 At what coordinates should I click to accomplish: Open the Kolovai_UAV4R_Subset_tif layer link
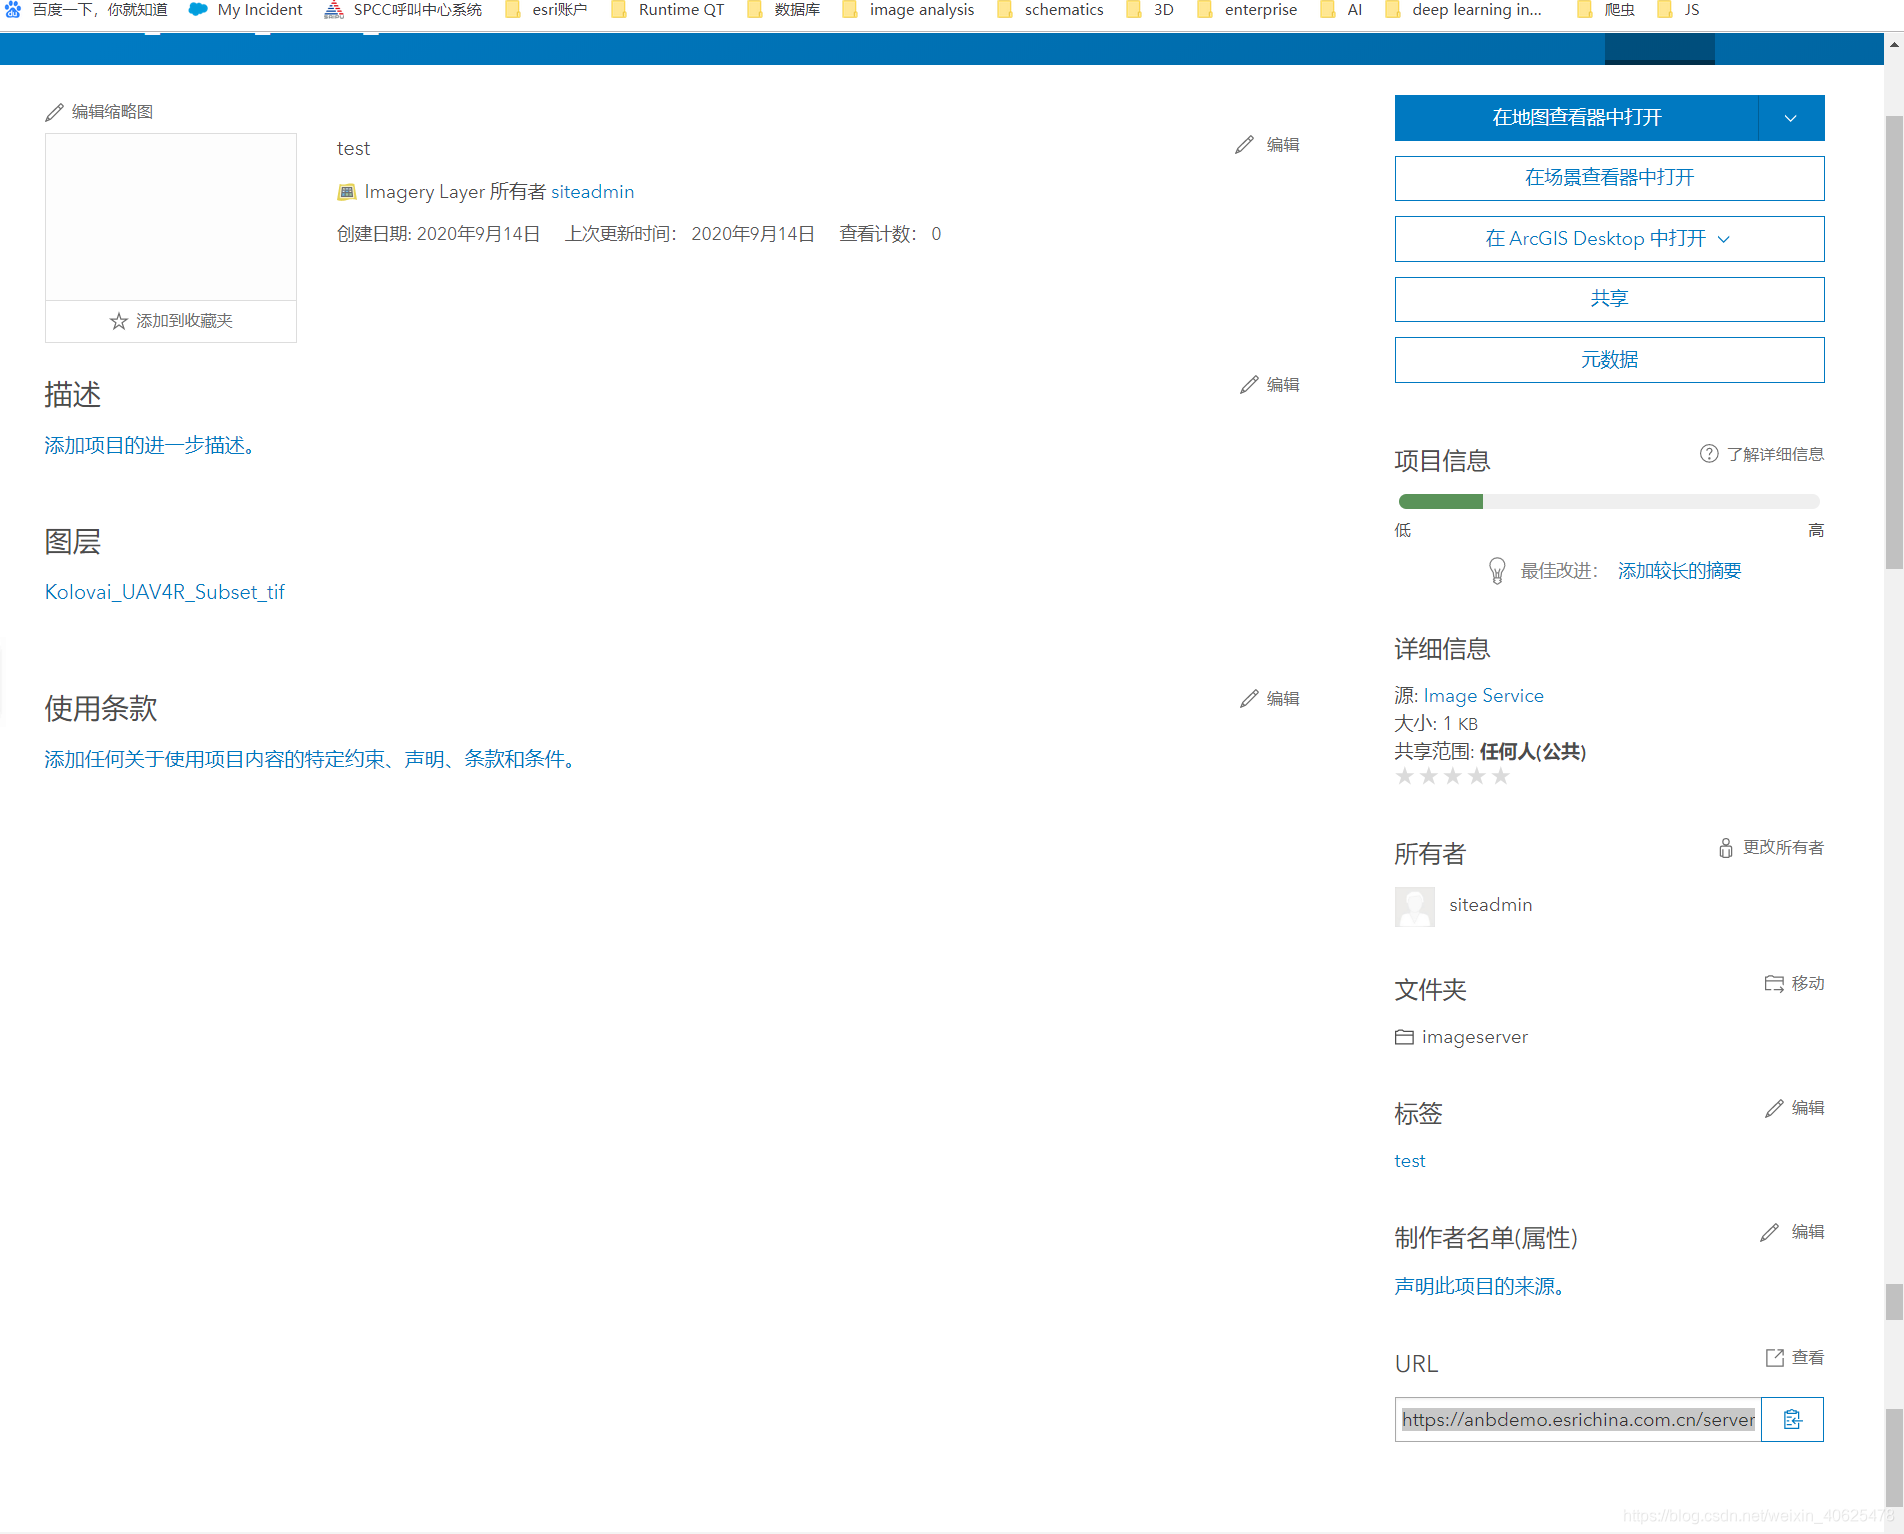pyautogui.click(x=165, y=592)
